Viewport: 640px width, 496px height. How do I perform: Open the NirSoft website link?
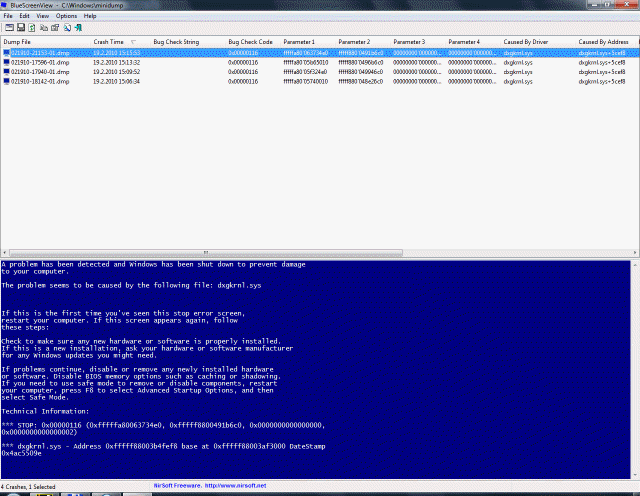point(235,486)
